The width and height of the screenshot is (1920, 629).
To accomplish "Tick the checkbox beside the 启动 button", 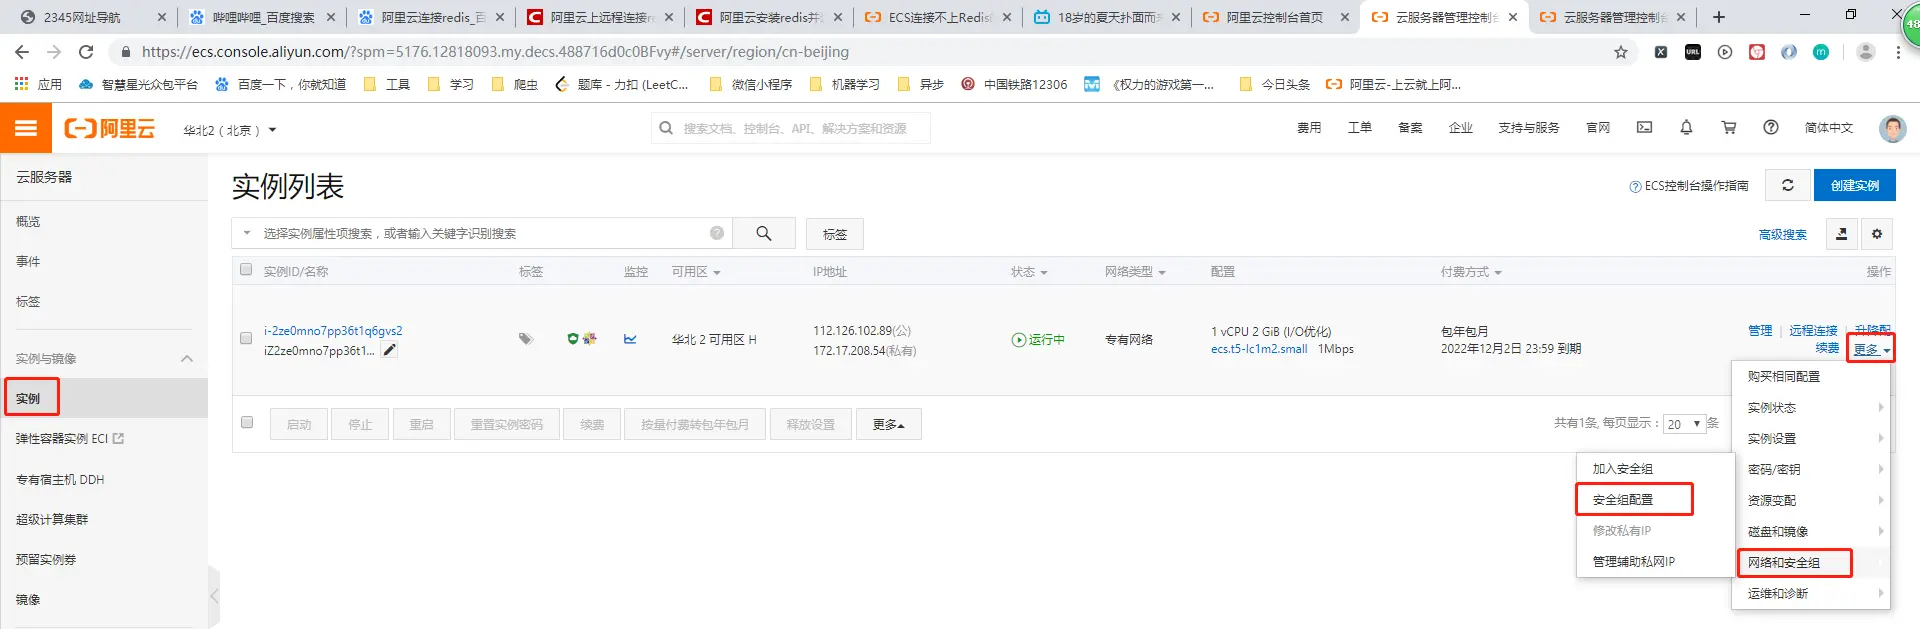I will 247,422.
